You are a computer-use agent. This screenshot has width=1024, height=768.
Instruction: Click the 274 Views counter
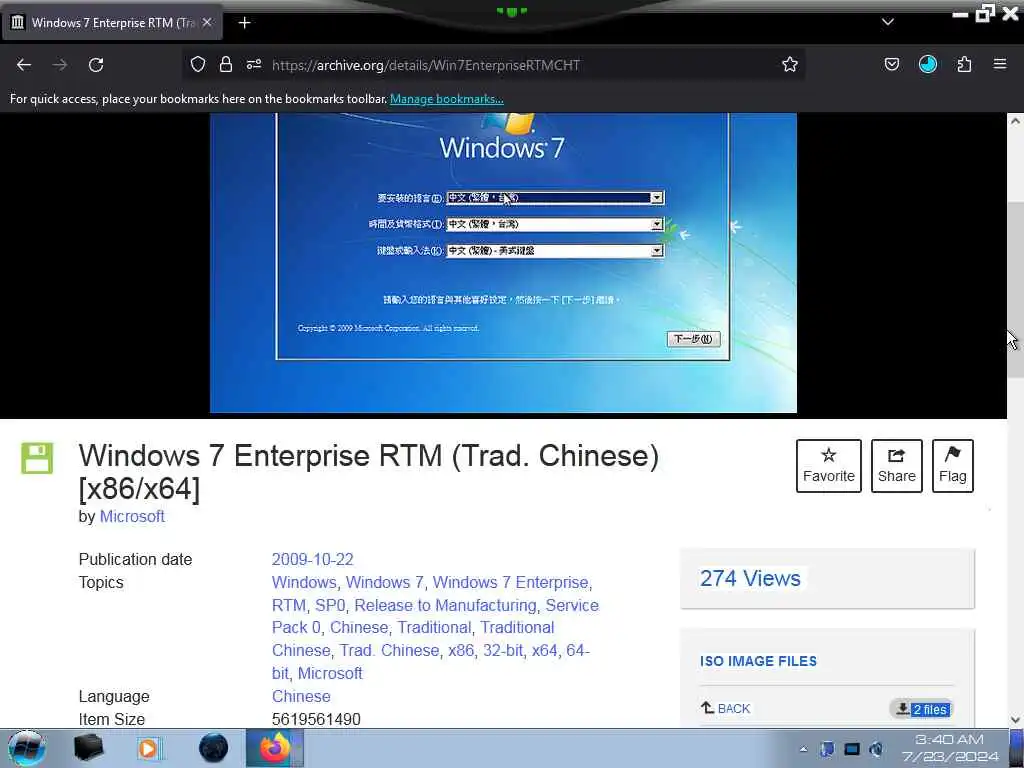click(750, 579)
